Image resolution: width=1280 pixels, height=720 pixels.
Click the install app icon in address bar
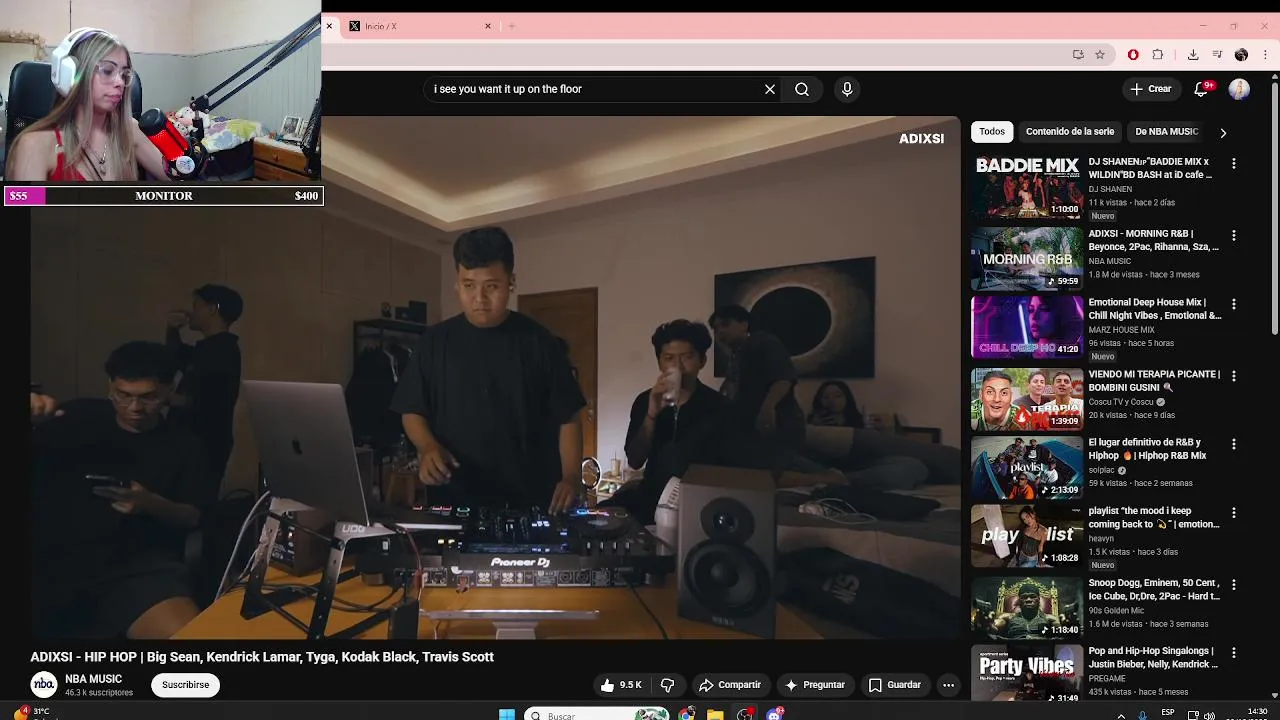point(1078,55)
